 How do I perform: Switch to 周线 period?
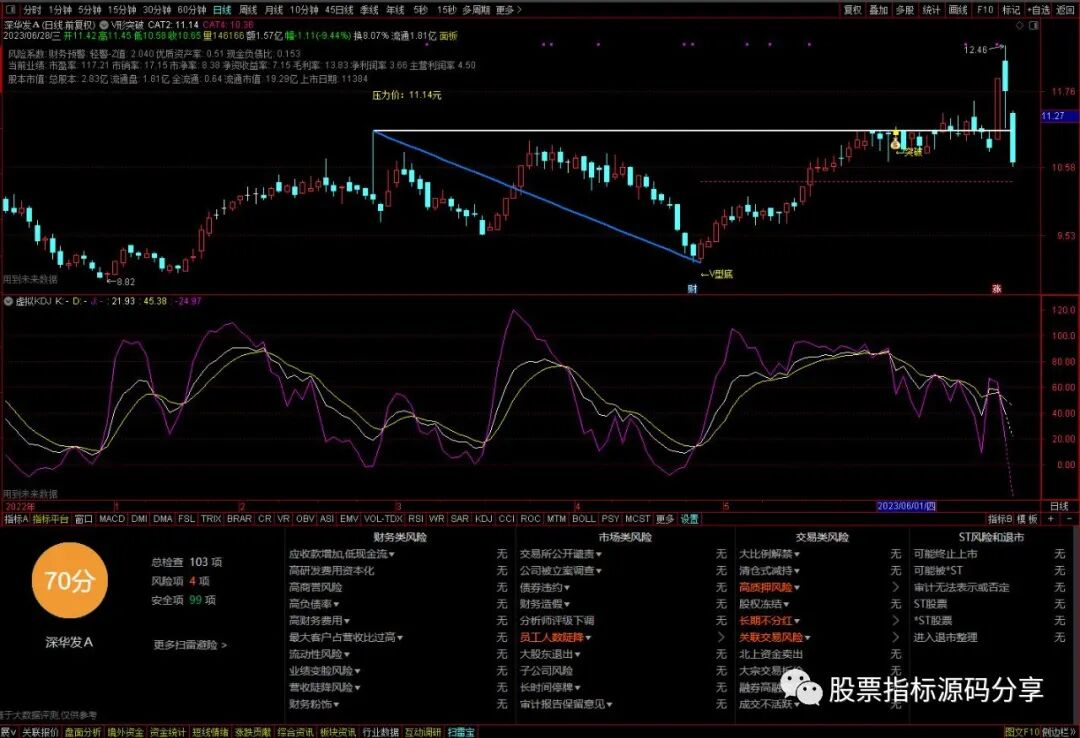(248, 10)
